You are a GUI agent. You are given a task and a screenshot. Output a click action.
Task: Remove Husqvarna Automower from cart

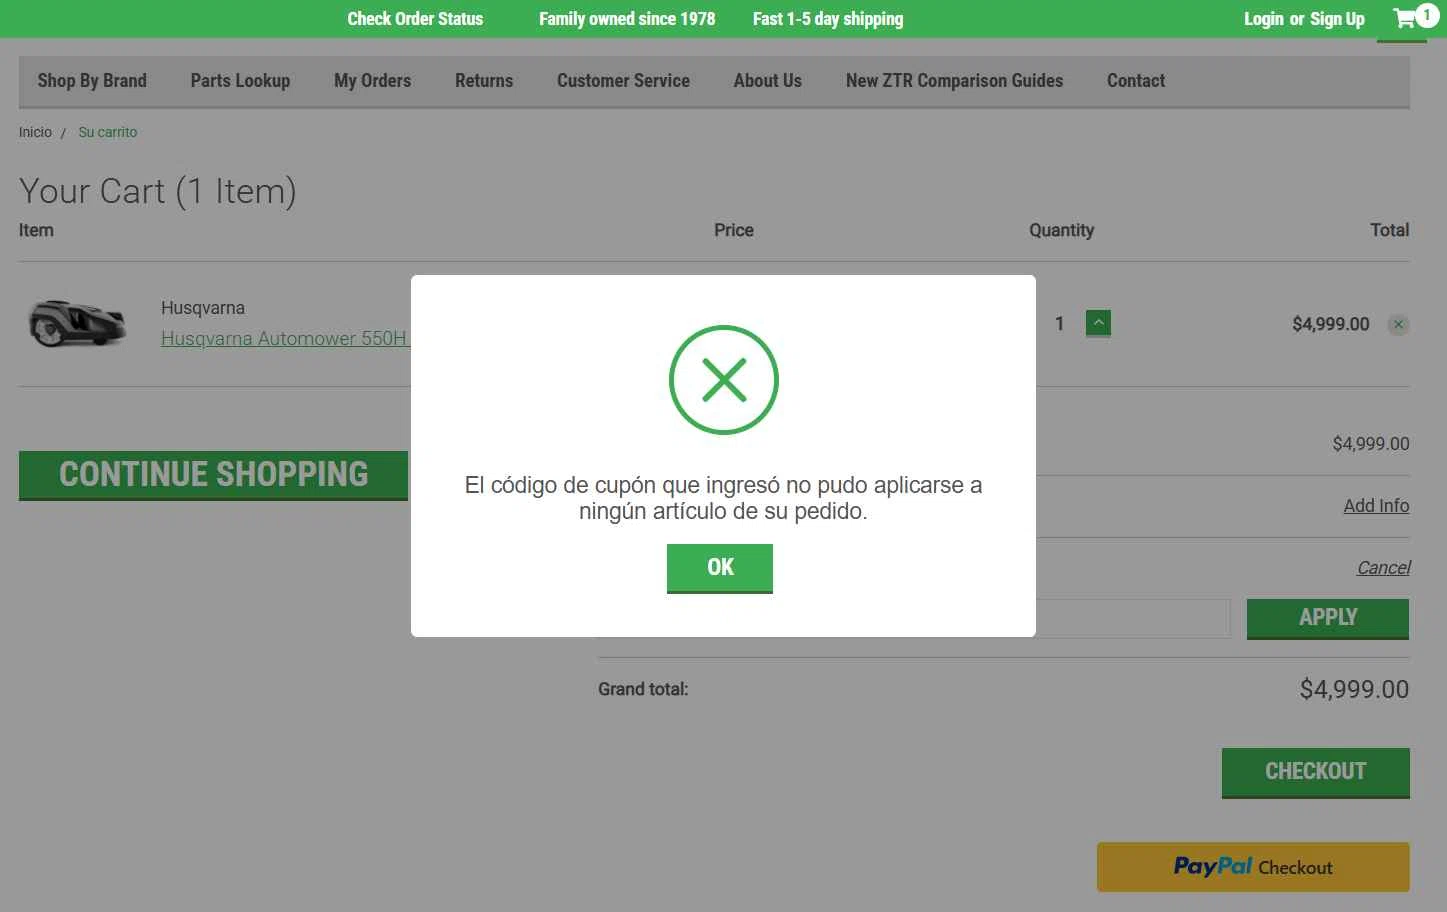[1398, 324]
